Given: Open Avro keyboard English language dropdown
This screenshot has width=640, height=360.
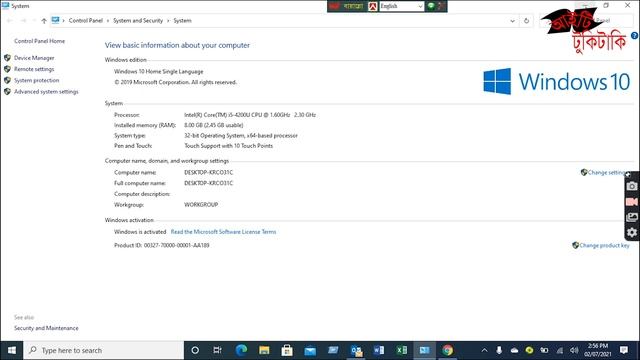Looking at the screenshot, I should 402,6.
